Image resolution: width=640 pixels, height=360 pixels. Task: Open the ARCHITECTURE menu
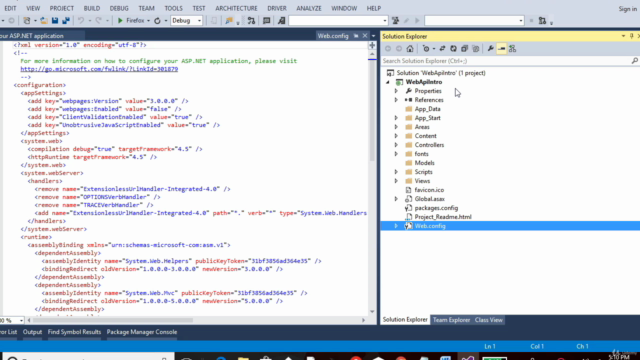tap(236, 8)
